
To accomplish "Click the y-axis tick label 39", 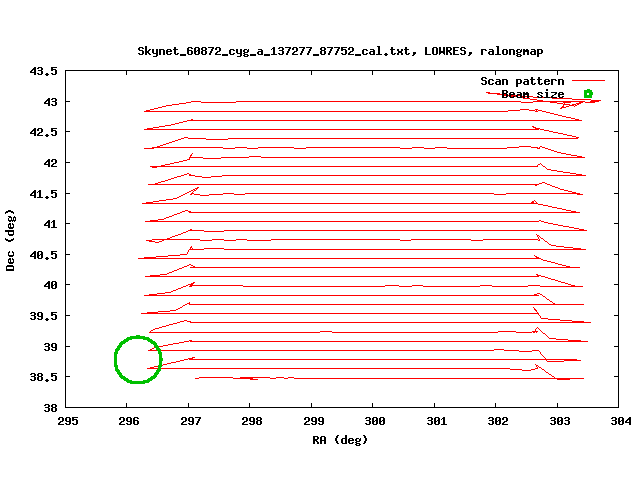I will click(x=51, y=347).
